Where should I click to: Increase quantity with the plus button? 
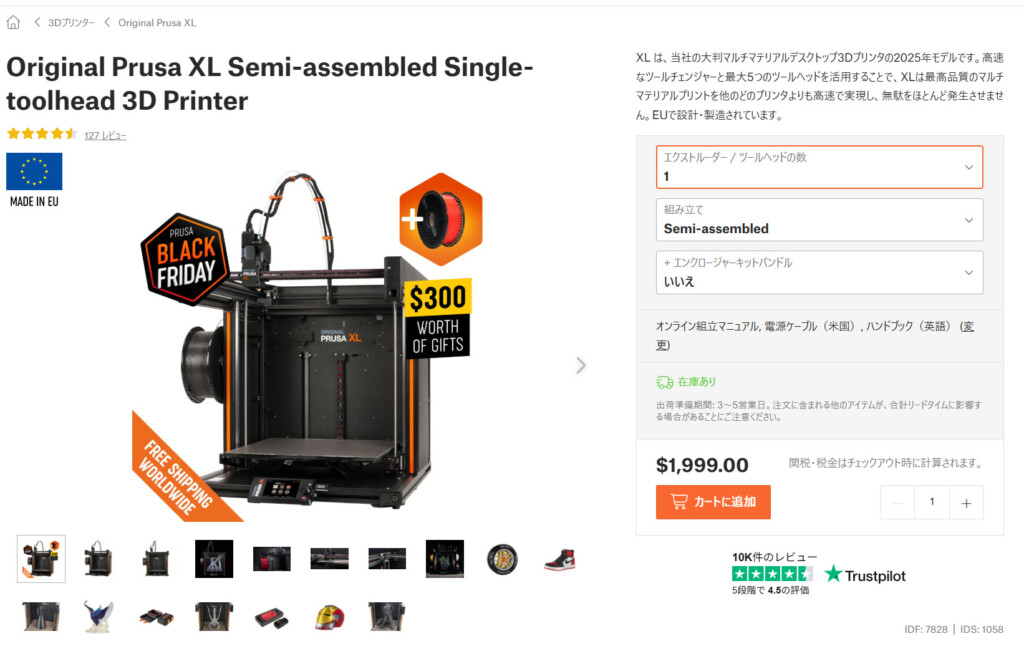(x=966, y=503)
